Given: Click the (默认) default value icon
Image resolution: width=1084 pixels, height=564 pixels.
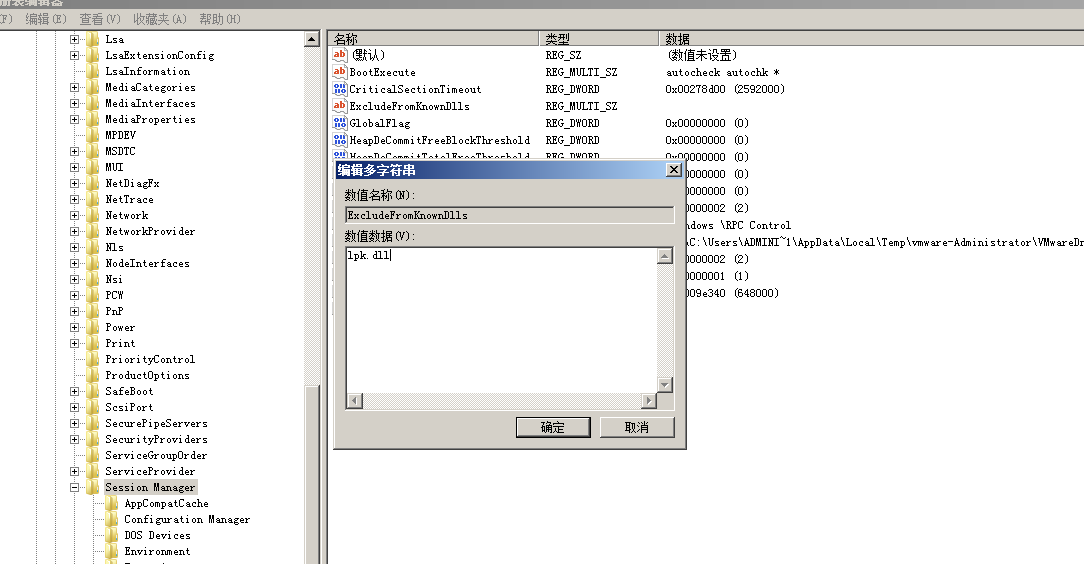Looking at the screenshot, I should pos(339,55).
